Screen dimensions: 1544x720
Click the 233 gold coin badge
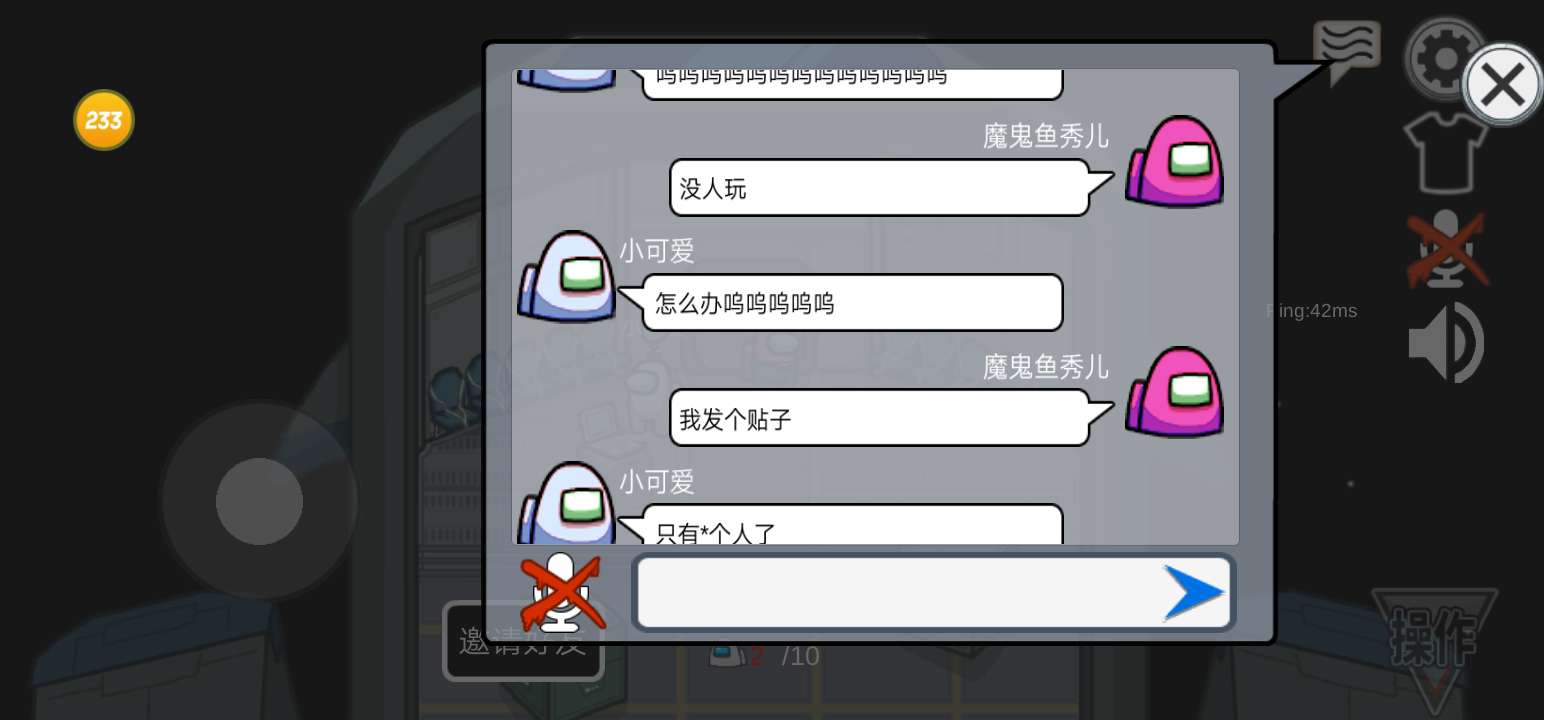[x=104, y=121]
